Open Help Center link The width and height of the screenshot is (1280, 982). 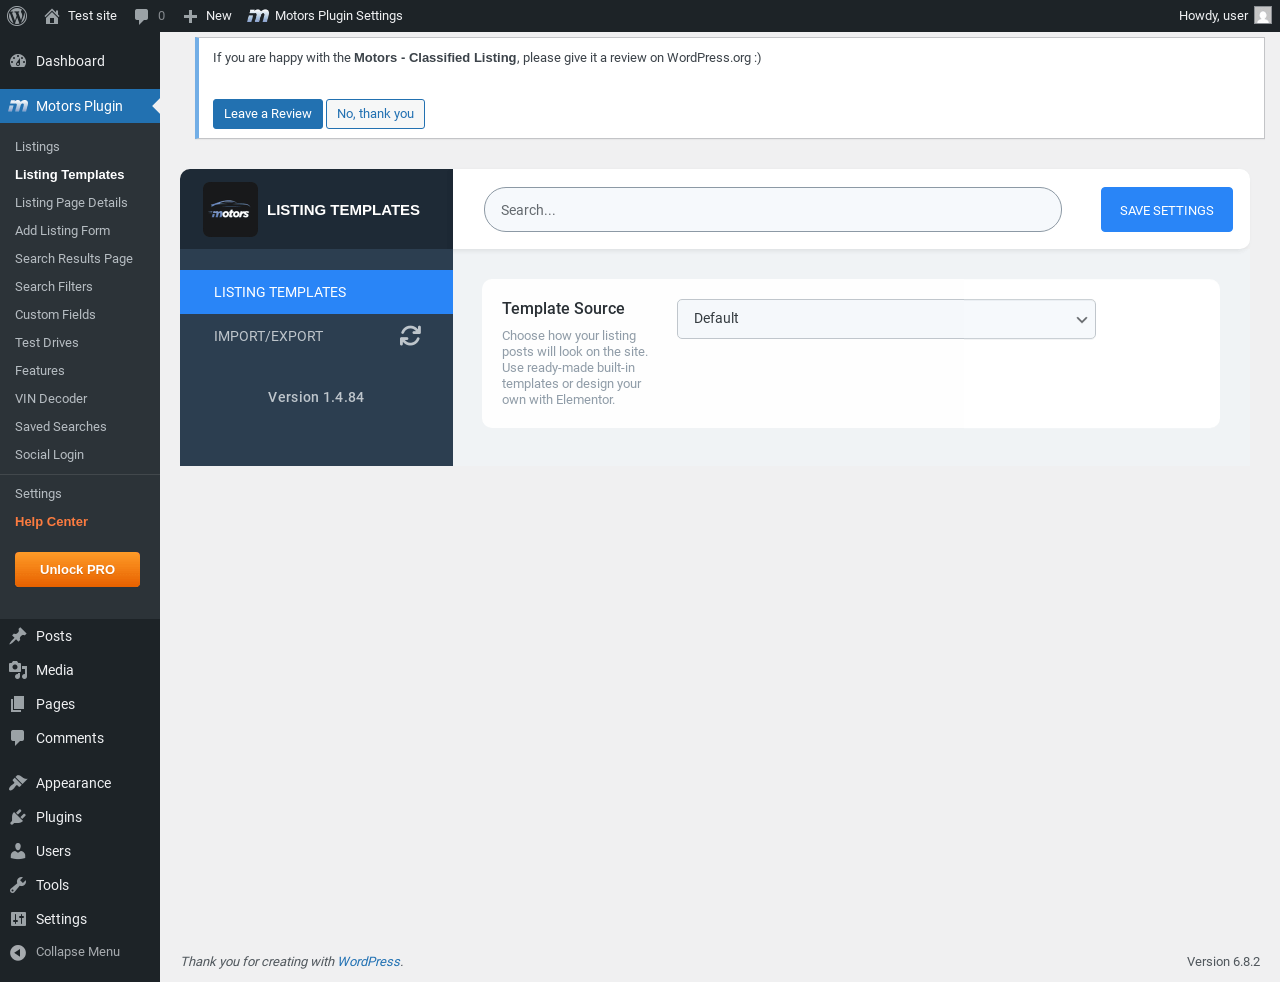point(51,522)
